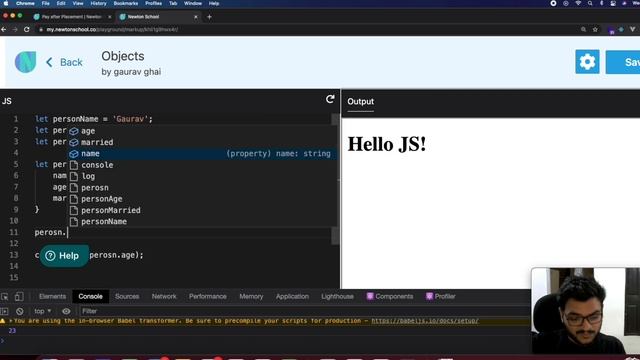
Task: Pick the 'personName' autocomplete suggestion
Action: [202, 222]
